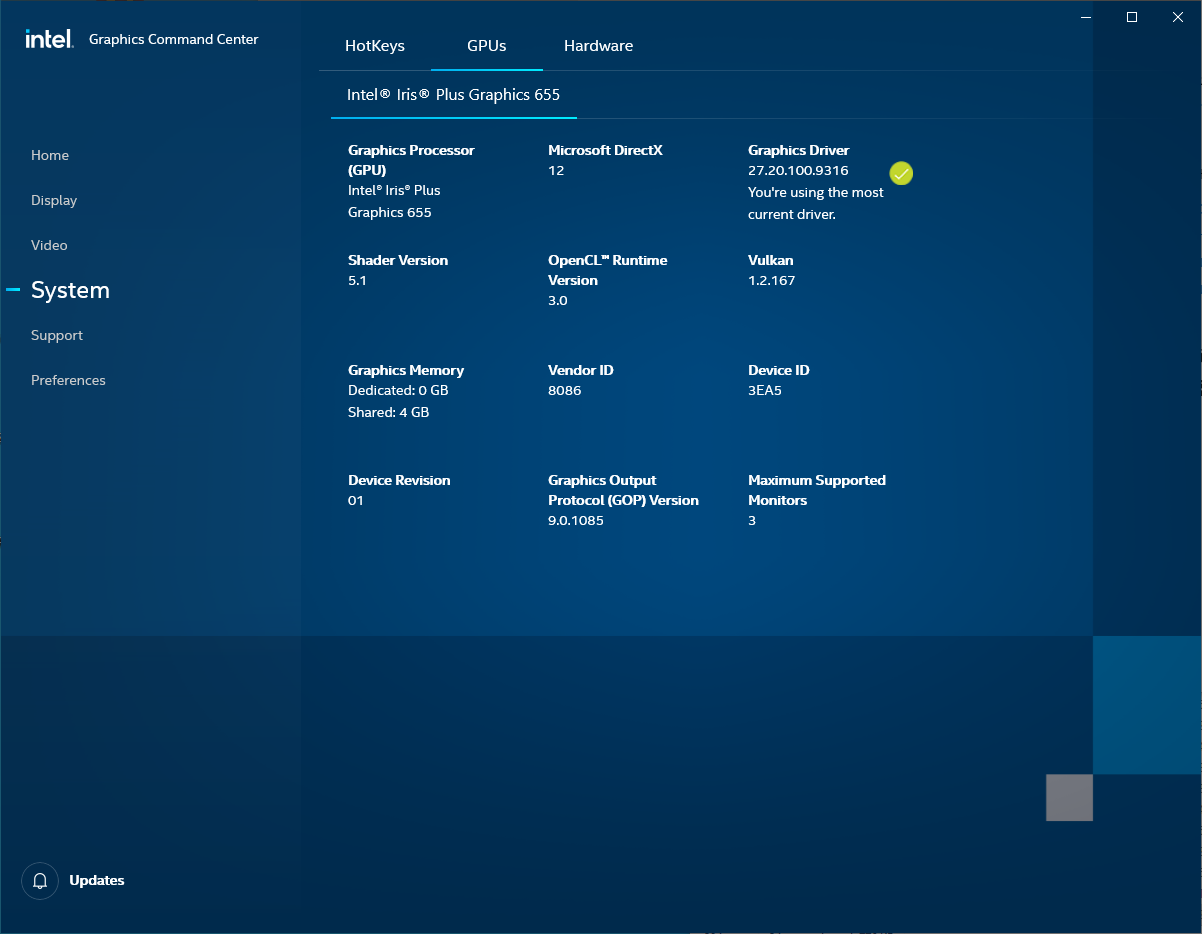Click 'Dedicated: 0 GB' text

pos(398,391)
